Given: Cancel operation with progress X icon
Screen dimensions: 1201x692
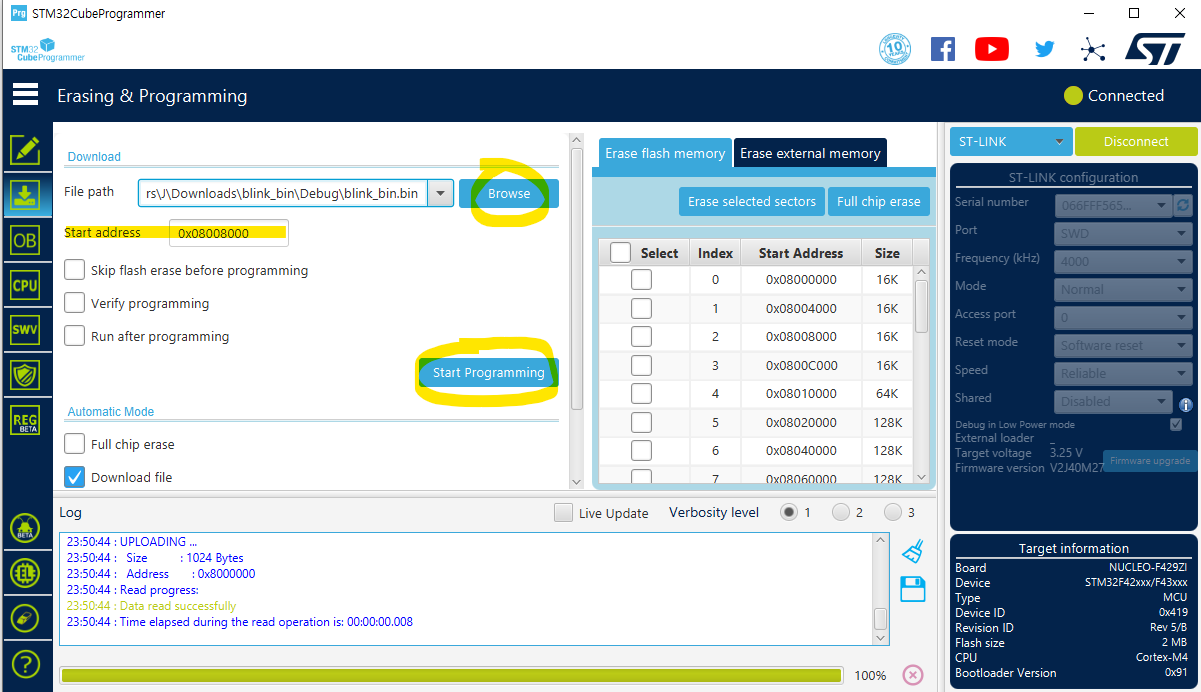Looking at the screenshot, I should [913, 675].
